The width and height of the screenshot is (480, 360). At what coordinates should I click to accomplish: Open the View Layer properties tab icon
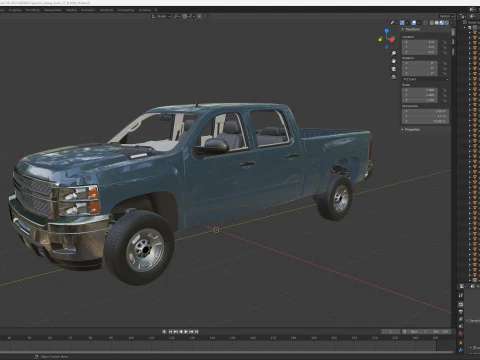click(x=461, y=319)
